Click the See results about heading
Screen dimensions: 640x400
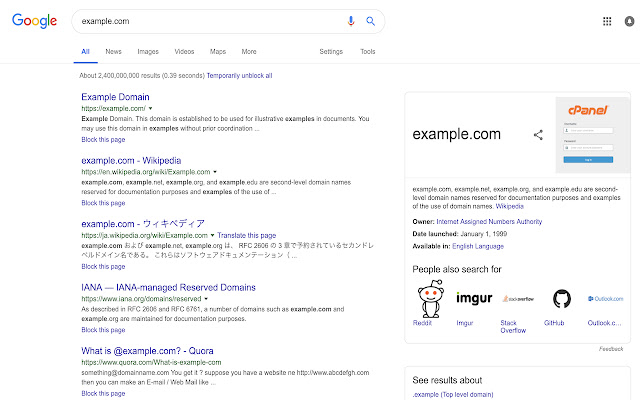(447, 380)
